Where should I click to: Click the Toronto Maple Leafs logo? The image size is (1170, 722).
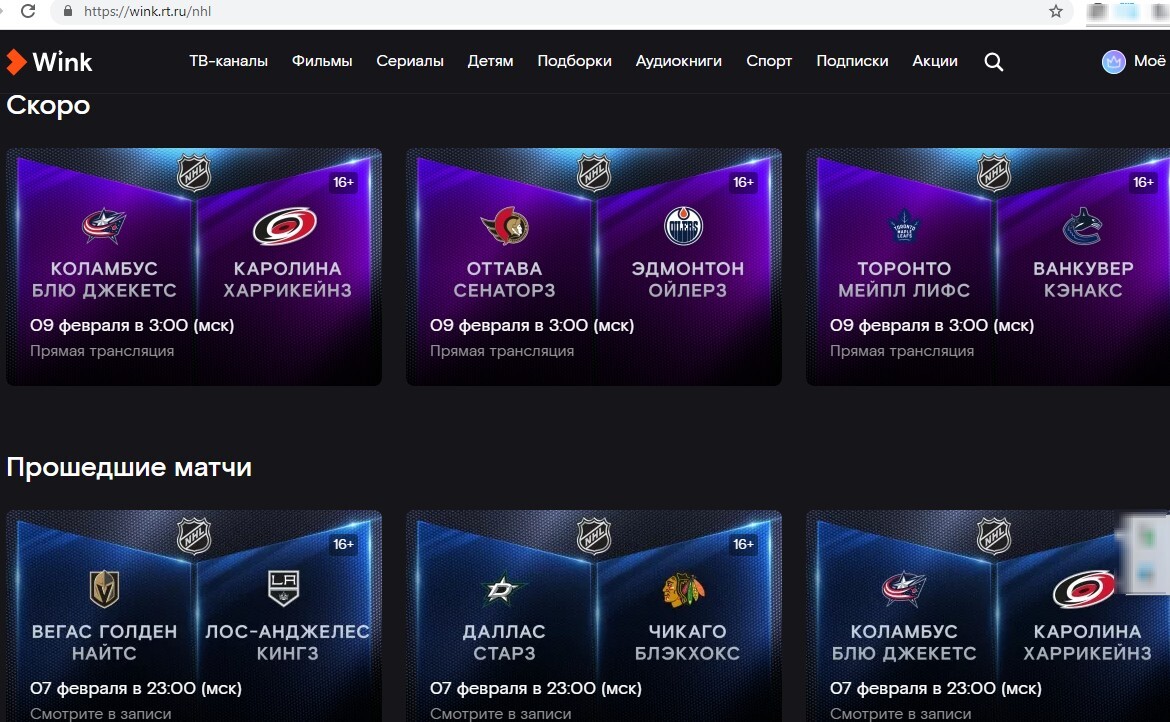point(904,227)
